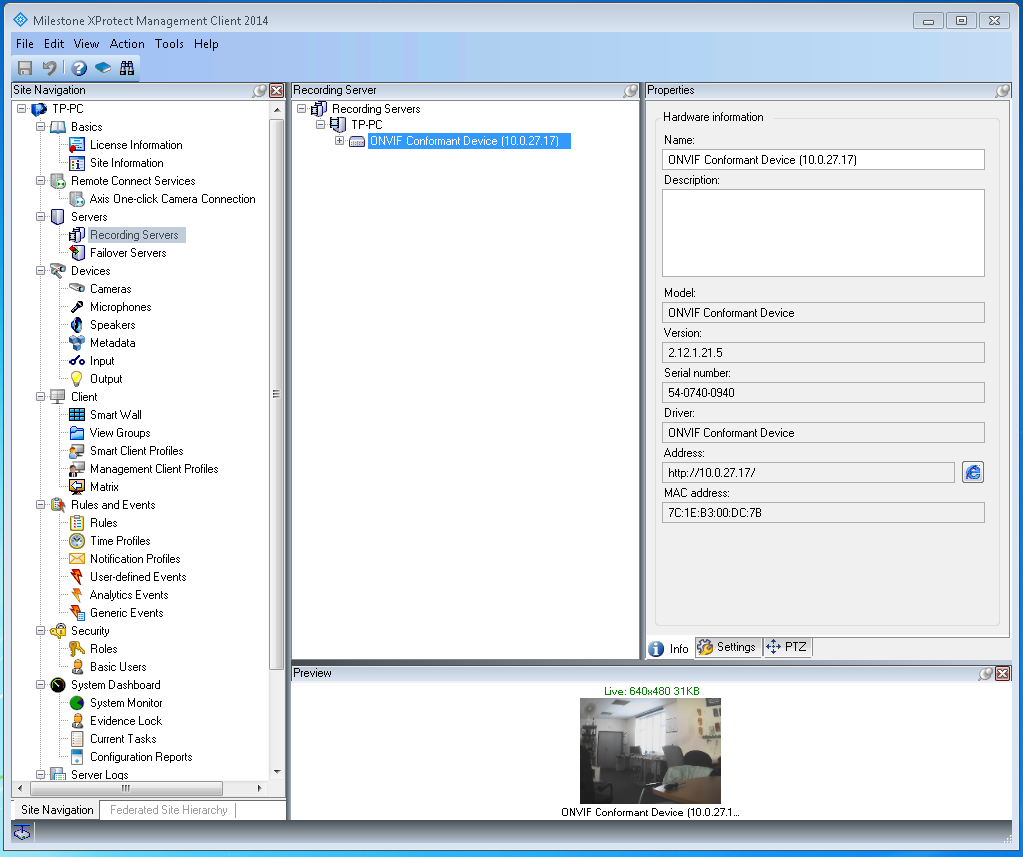The height and width of the screenshot is (857, 1023).
Task: Toggle the pin on Preview panel
Action: click(x=987, y=674)
